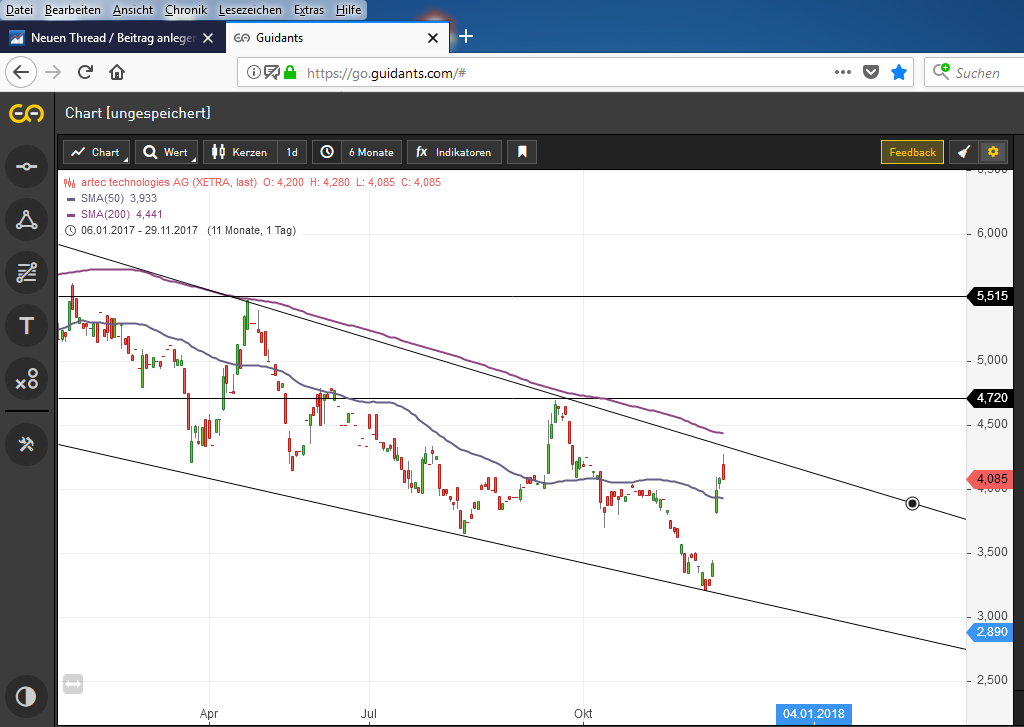Click the bookmark icon in chart toolbar
1024x727 pixels.
[522, 152]
